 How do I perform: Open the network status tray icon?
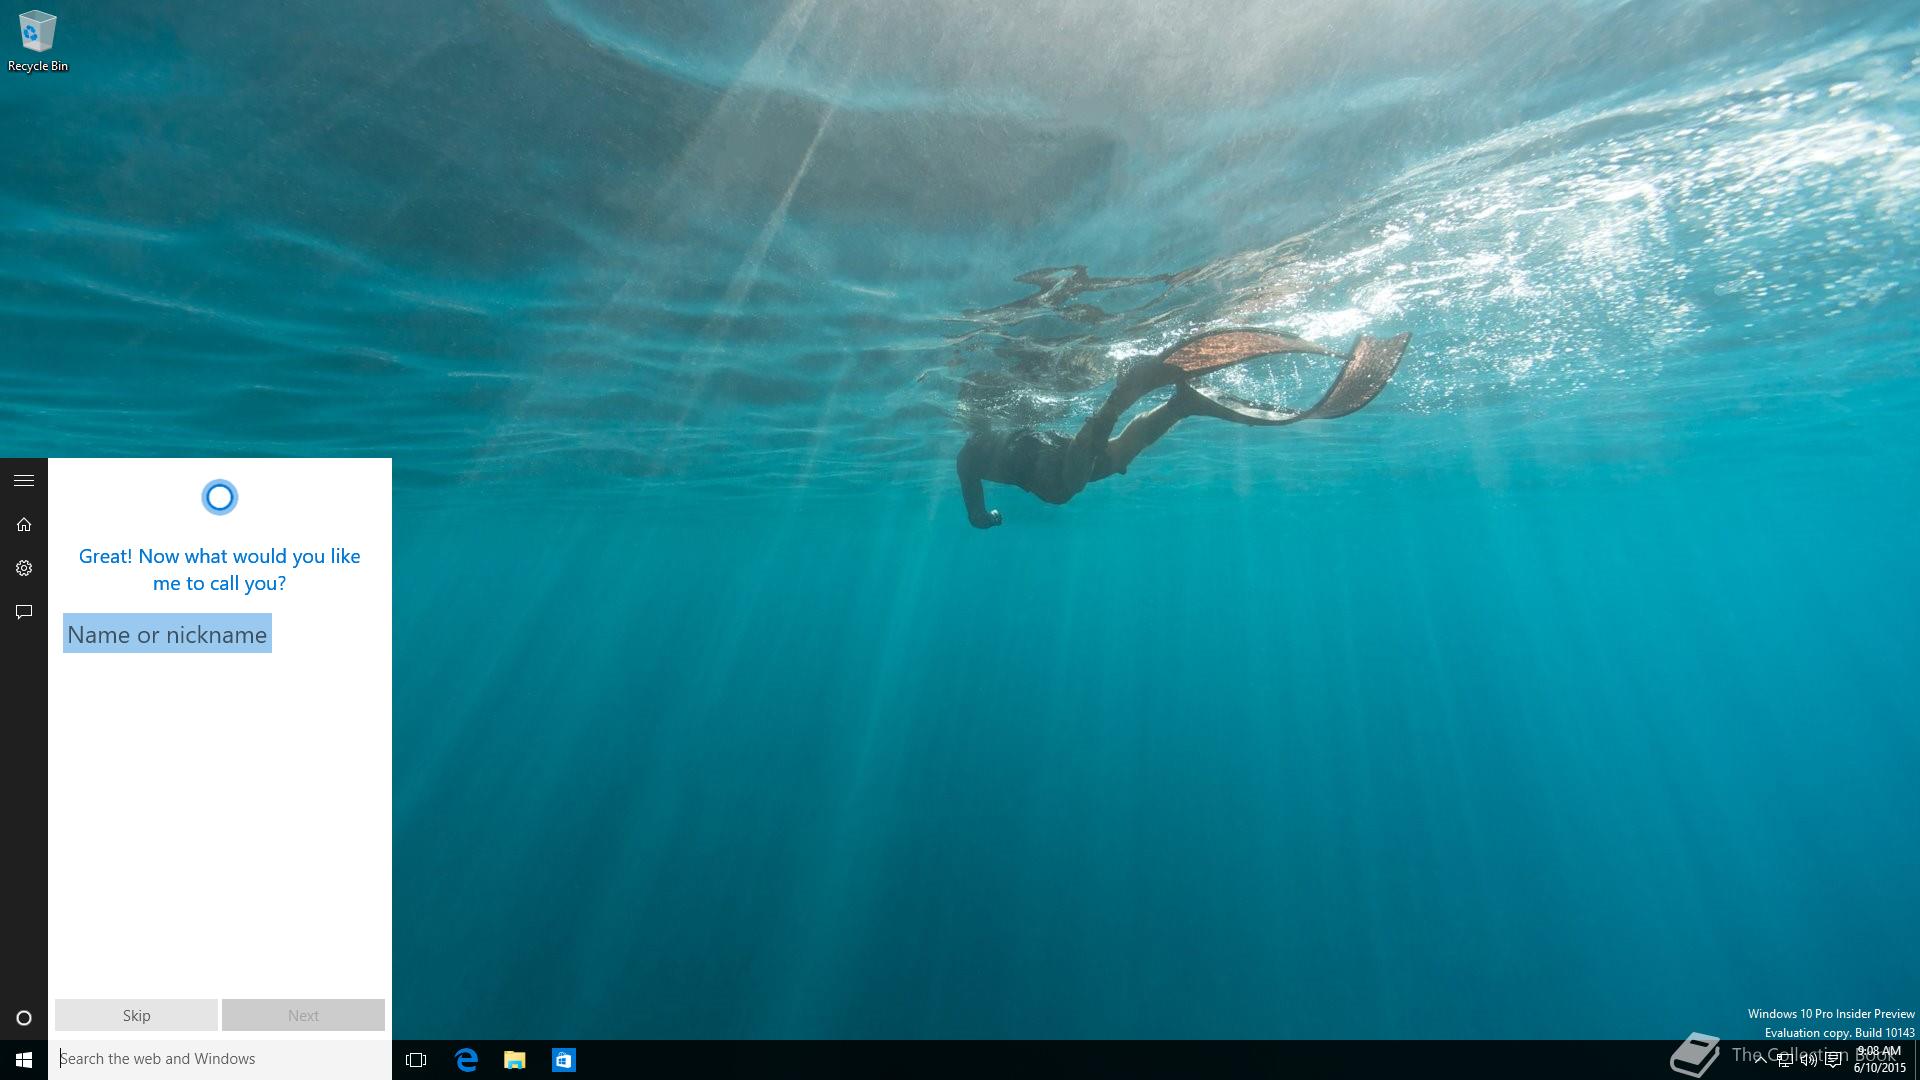click(x=1785, y=1060)
